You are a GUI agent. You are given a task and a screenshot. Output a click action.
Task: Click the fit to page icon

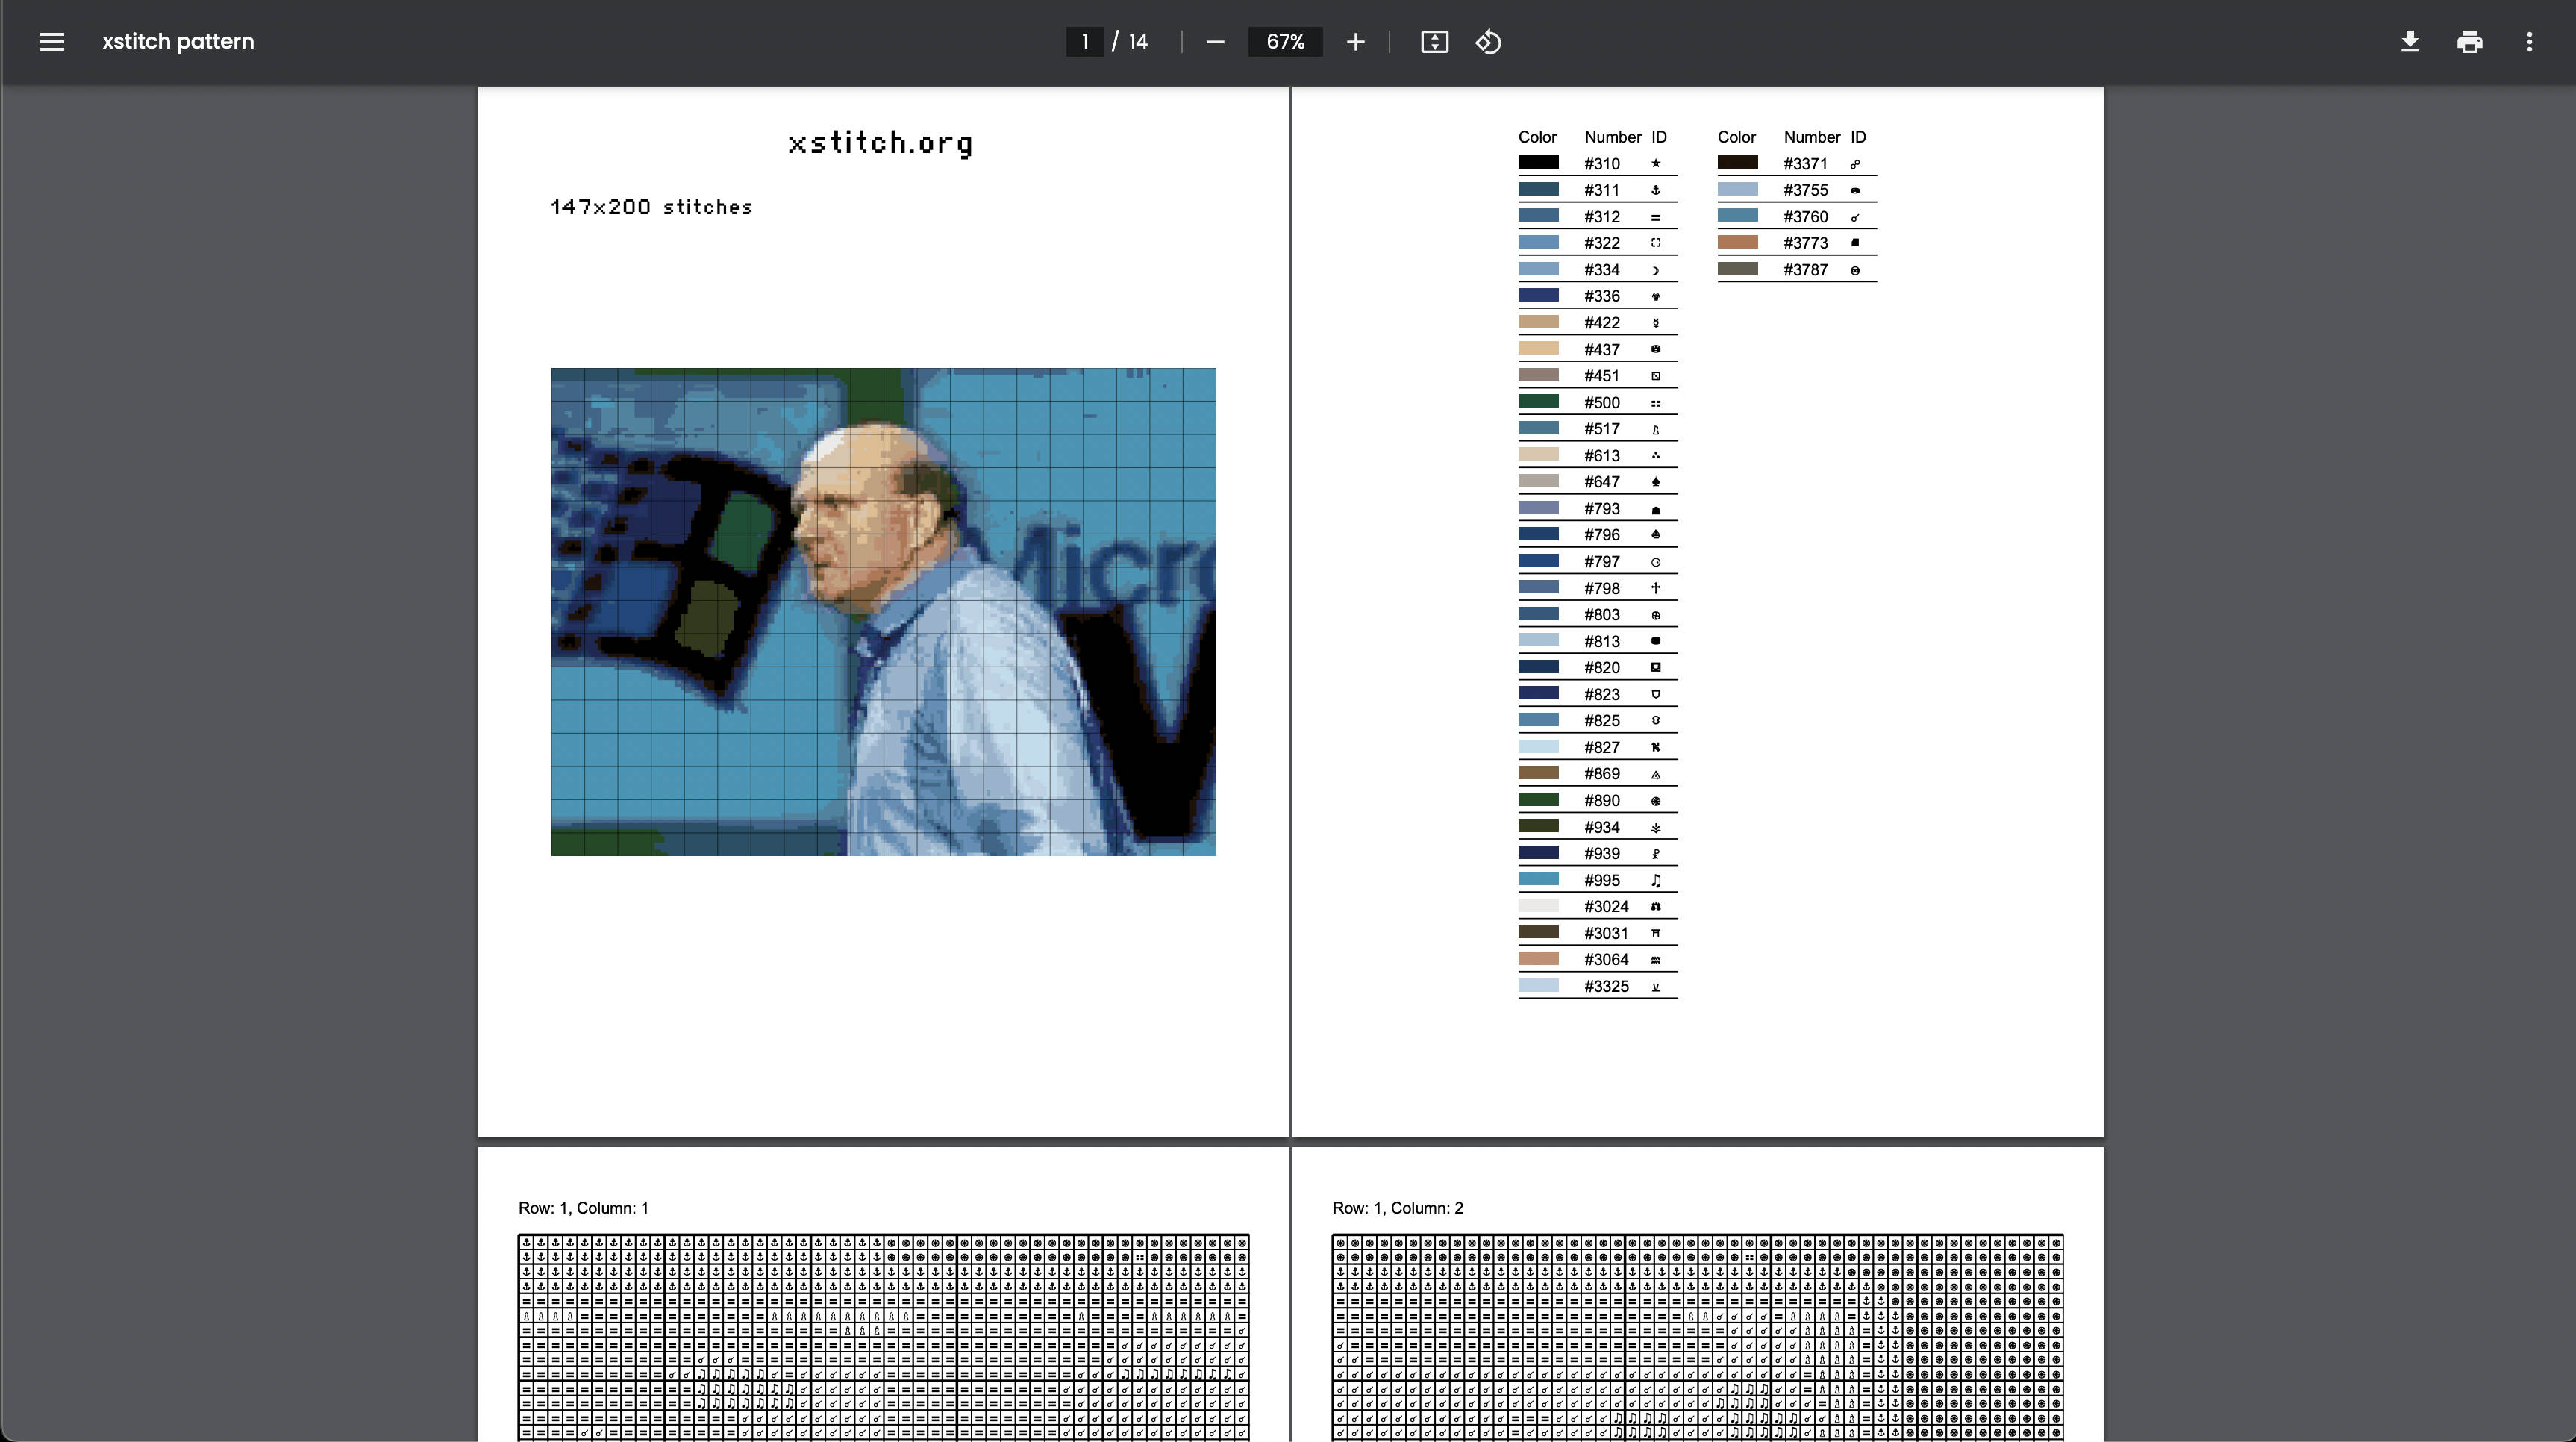(1434, 42)
